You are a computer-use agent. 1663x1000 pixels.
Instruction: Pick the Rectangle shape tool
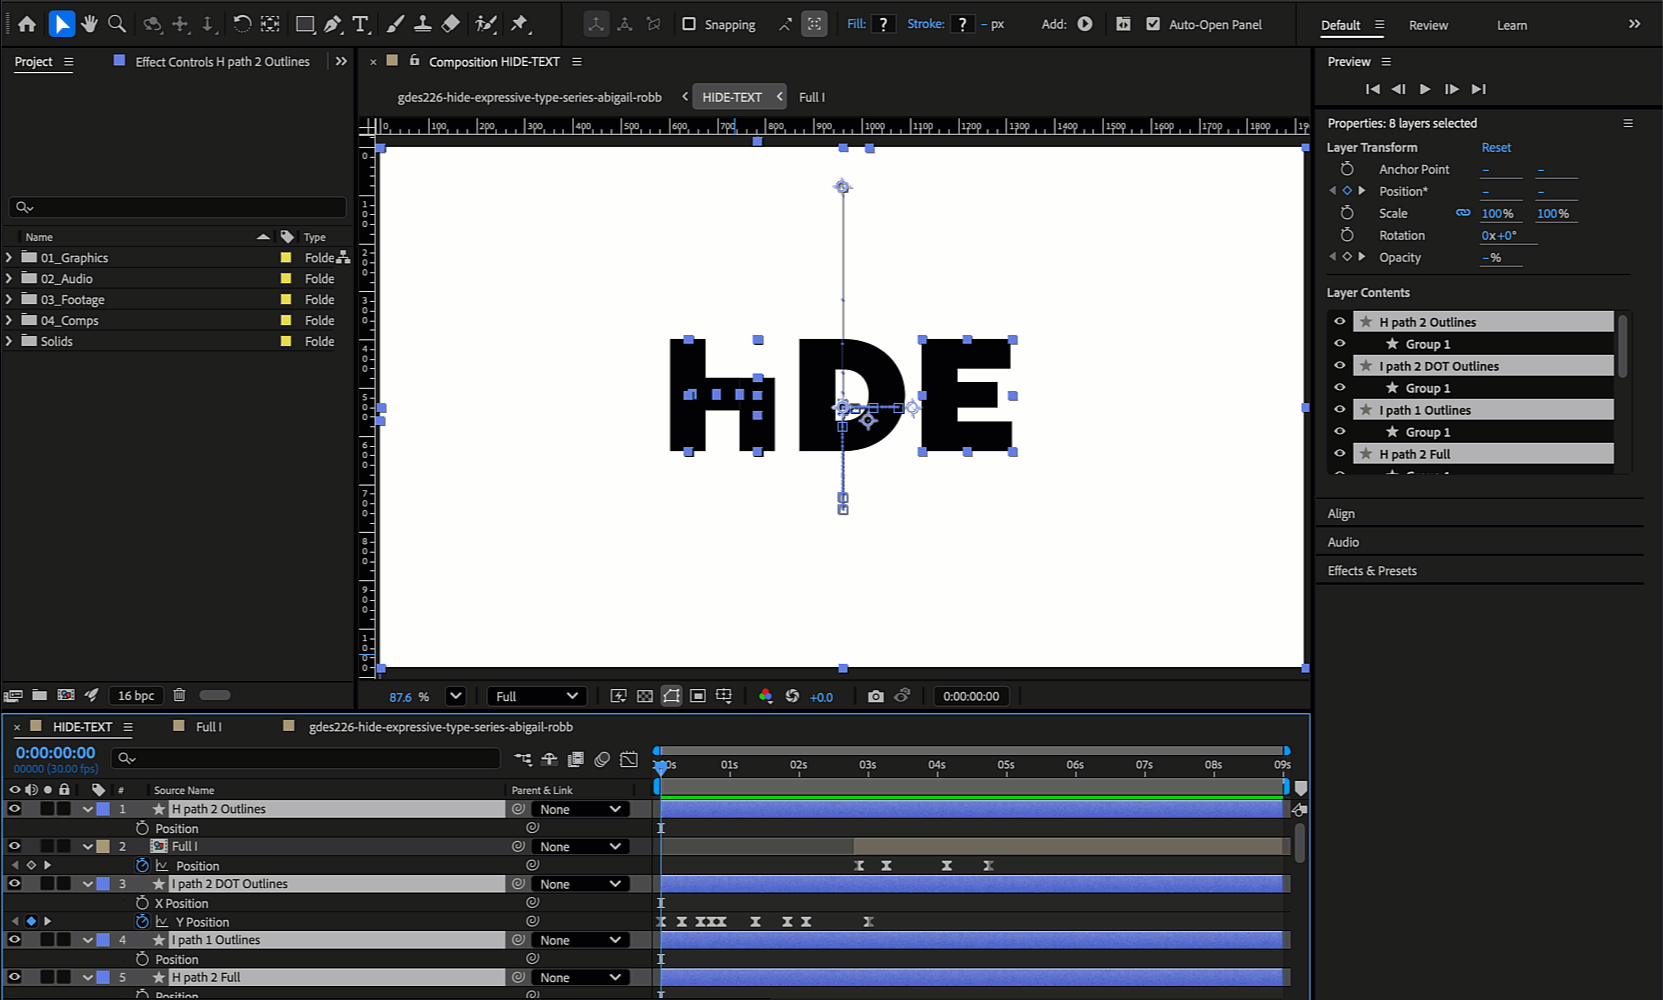click(x=305, y=24)
